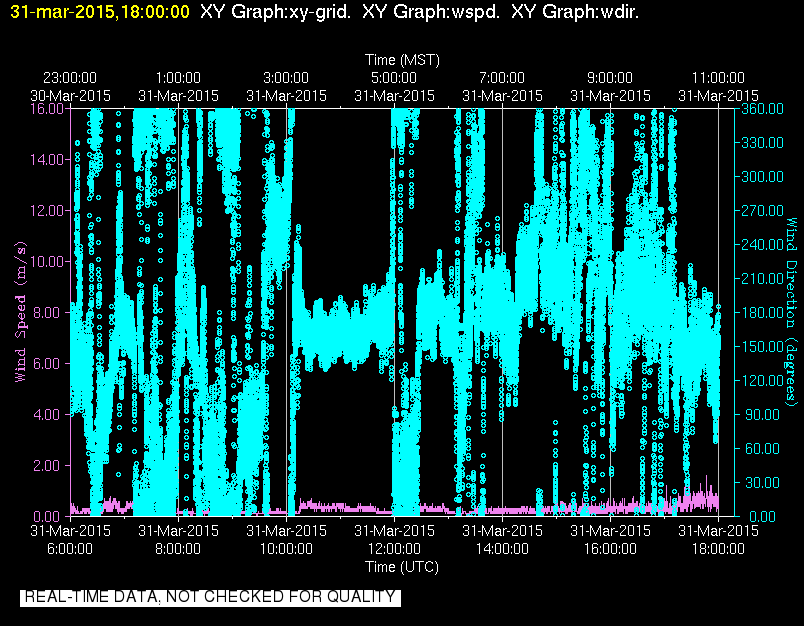Click the 23:00:00 MST tick label
804x626 pixels.
click(70, 78)
